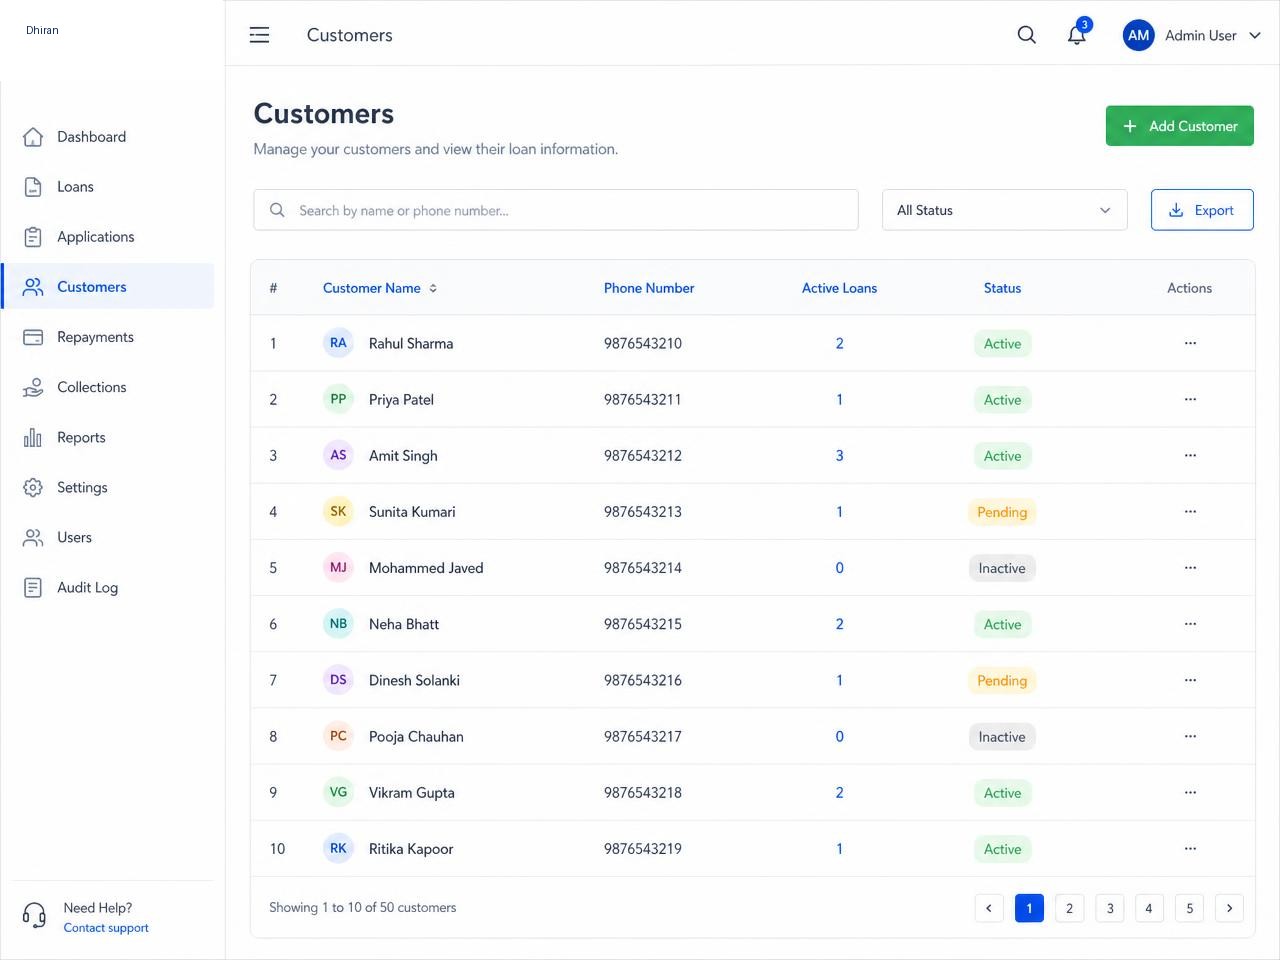Open the Dashboard menu item
1280x960 pixels.
coord(108,137)
